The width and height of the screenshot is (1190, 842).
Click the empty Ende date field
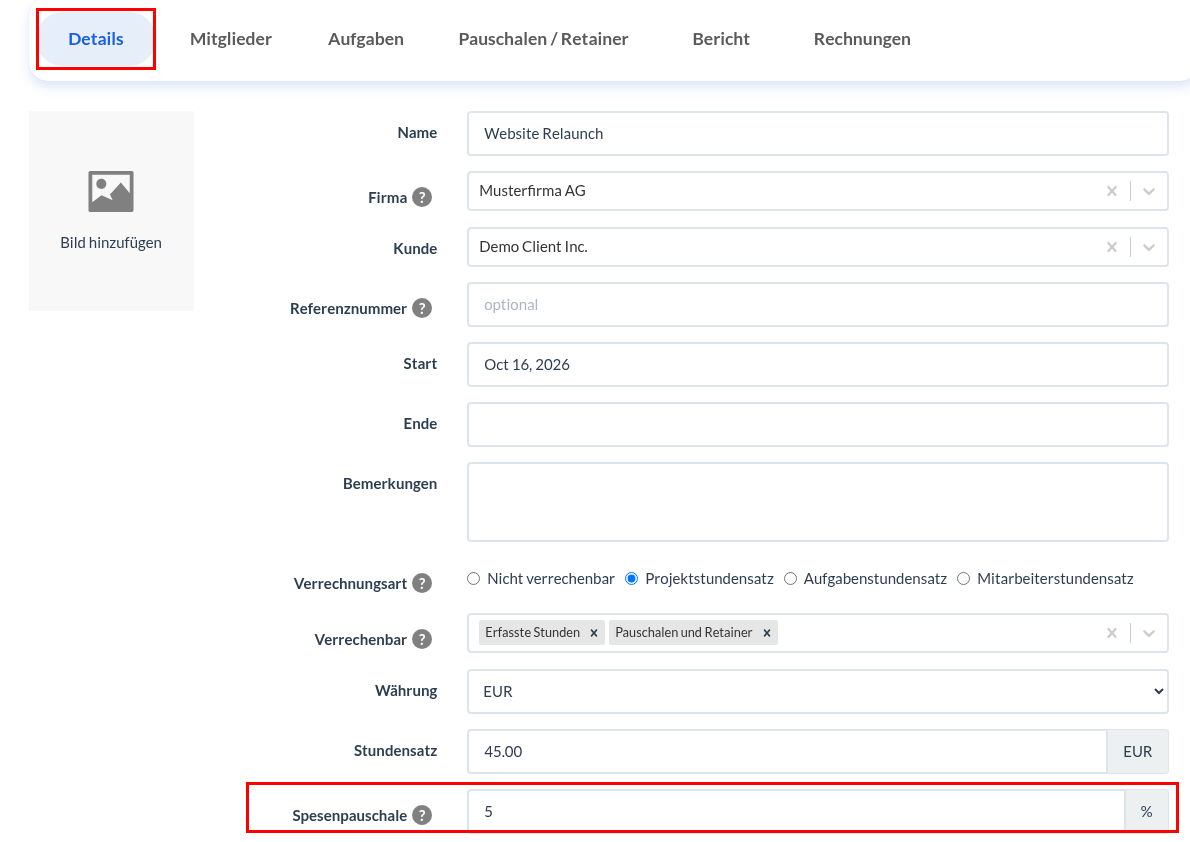click(817, 424)
